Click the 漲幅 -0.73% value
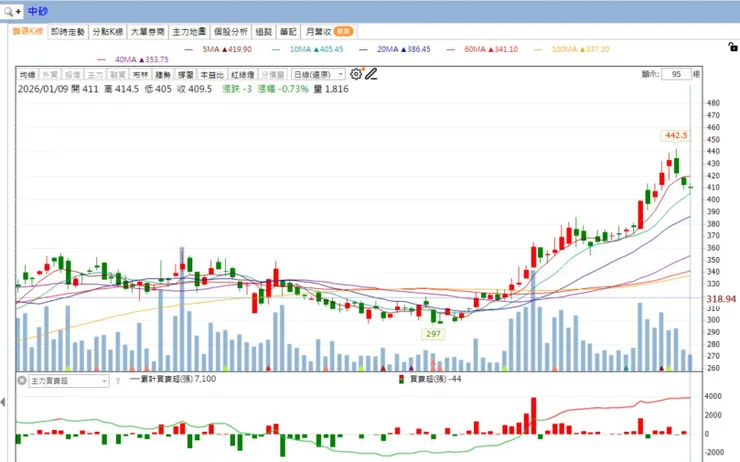740x462 pixels. 283,89
